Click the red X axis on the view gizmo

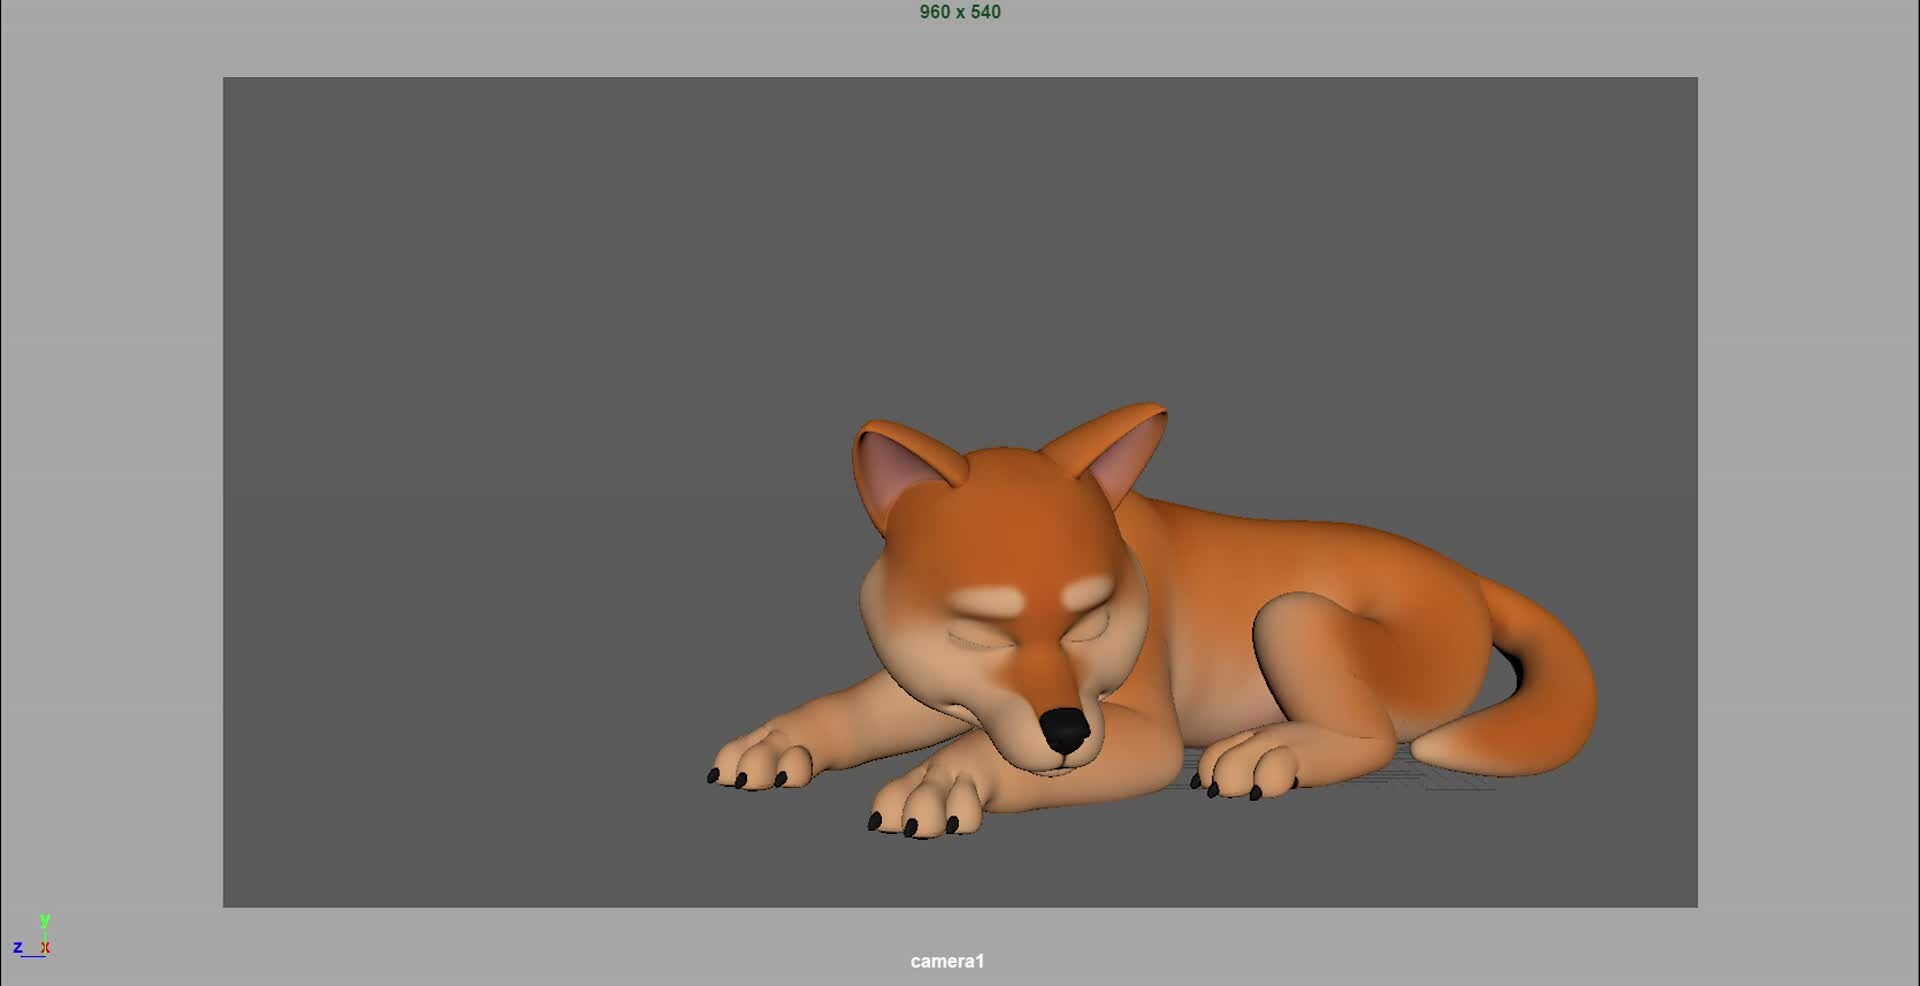(46, 946)
